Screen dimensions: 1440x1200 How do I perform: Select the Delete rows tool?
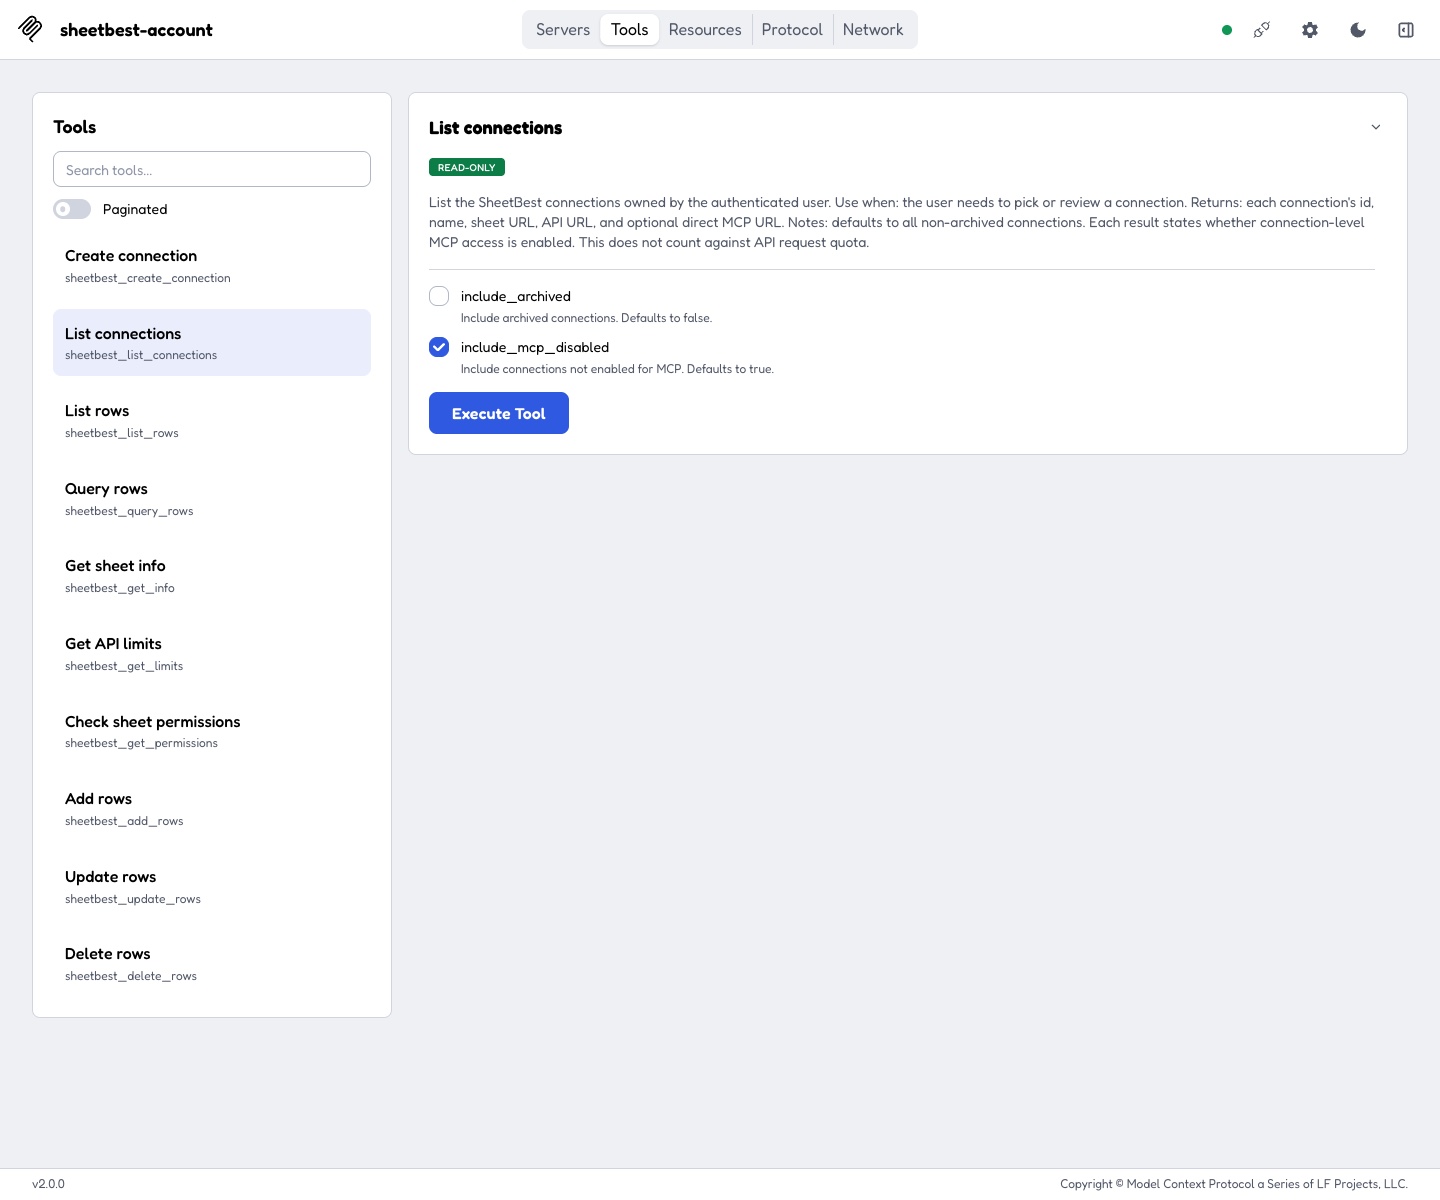coord(212,964)
